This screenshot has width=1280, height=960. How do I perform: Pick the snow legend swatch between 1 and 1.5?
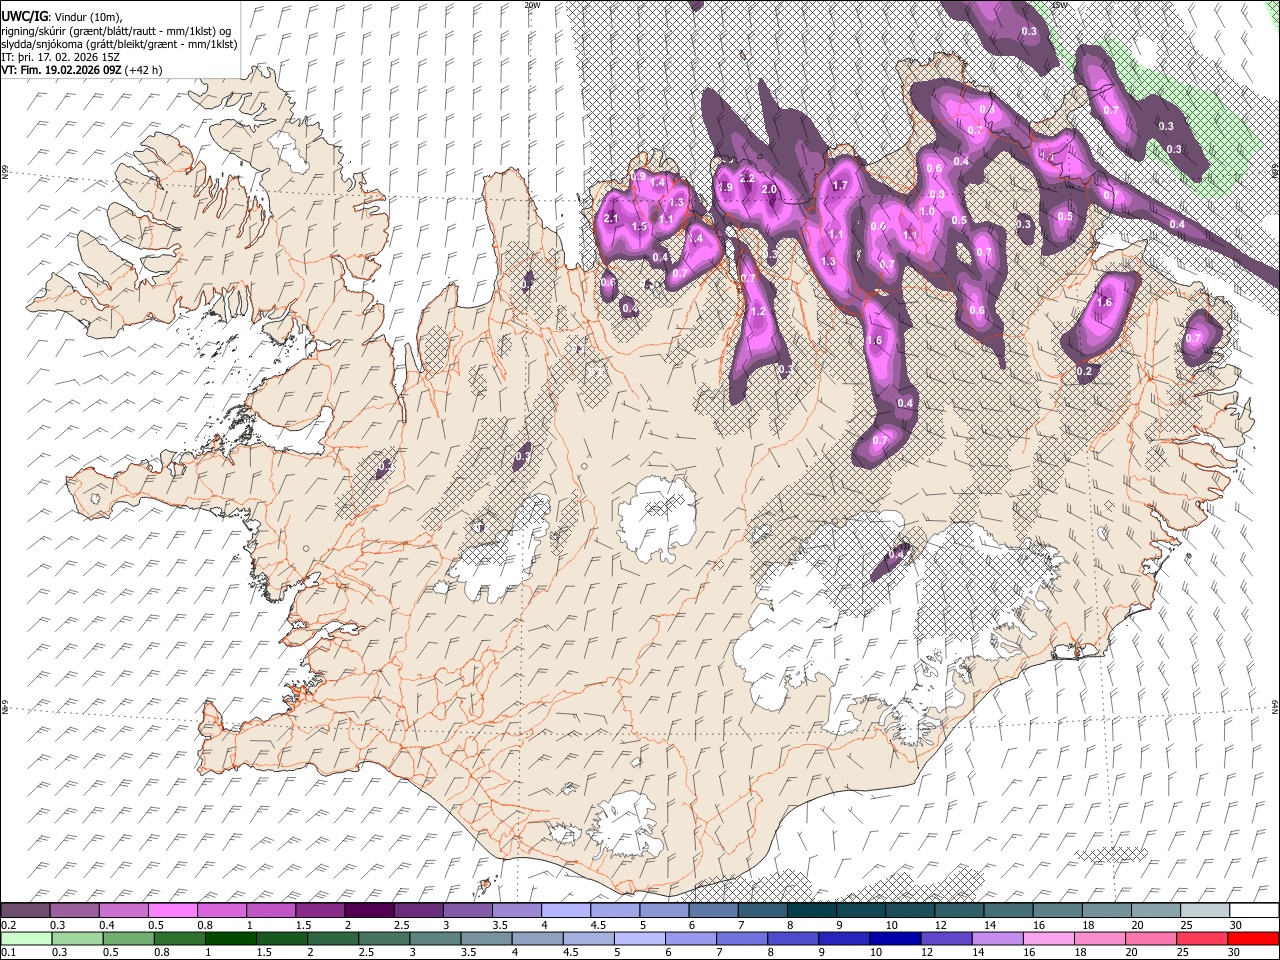[x=271, y=910]
